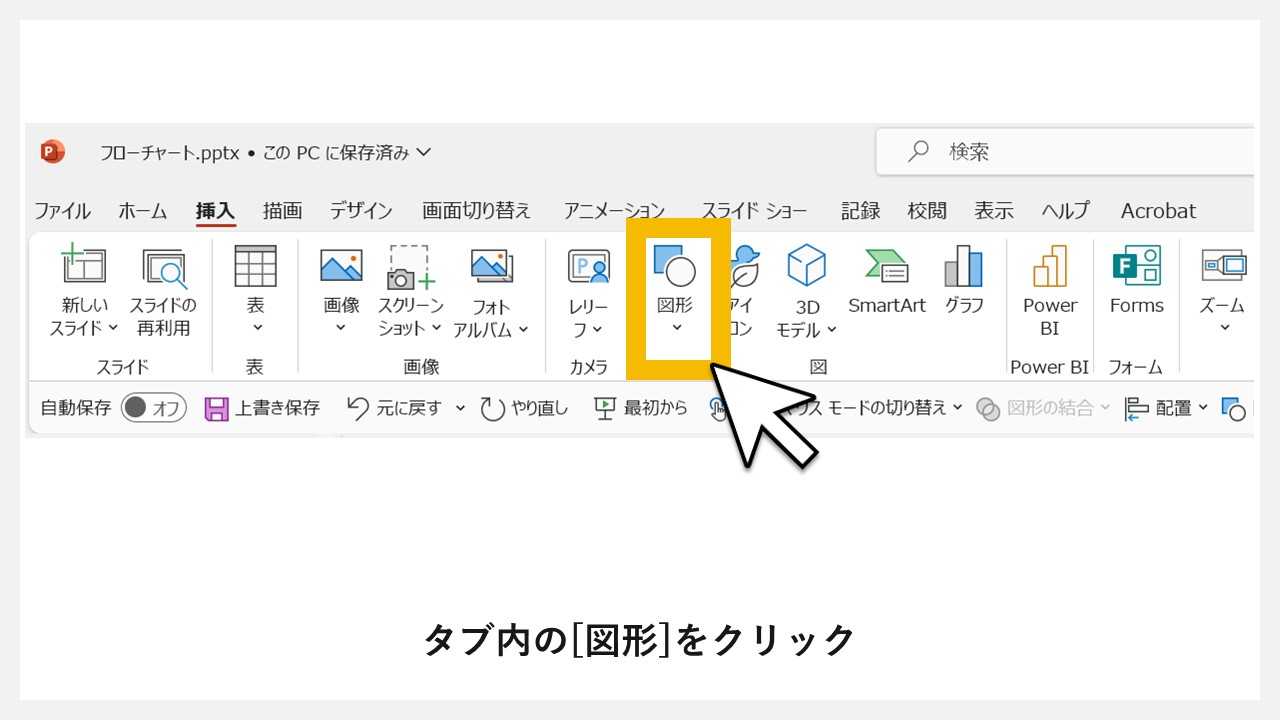Toggle 自動保存 (AutoSave) on
The height and width of the screenshot is (720, 1280).
pos(155,408)
